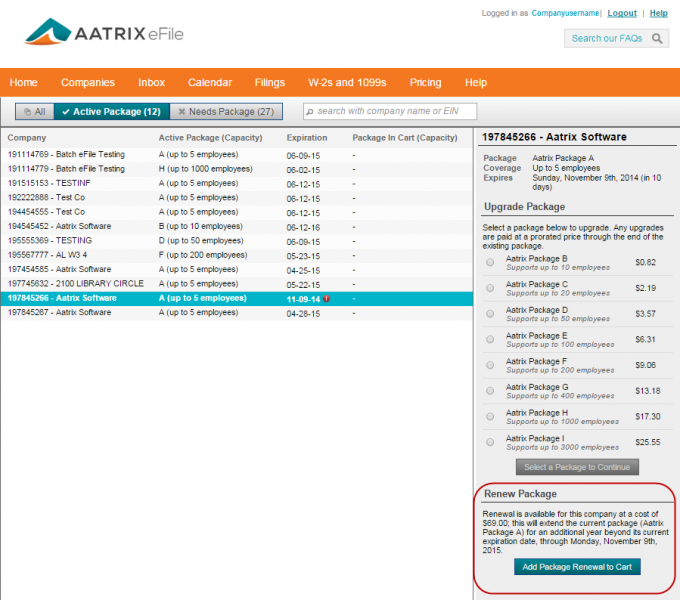This screenshot has height=600, width=680.
Task: Select row 197745632 - 2100 LIBRARY CIRCLE
Action: click(237, 284)
